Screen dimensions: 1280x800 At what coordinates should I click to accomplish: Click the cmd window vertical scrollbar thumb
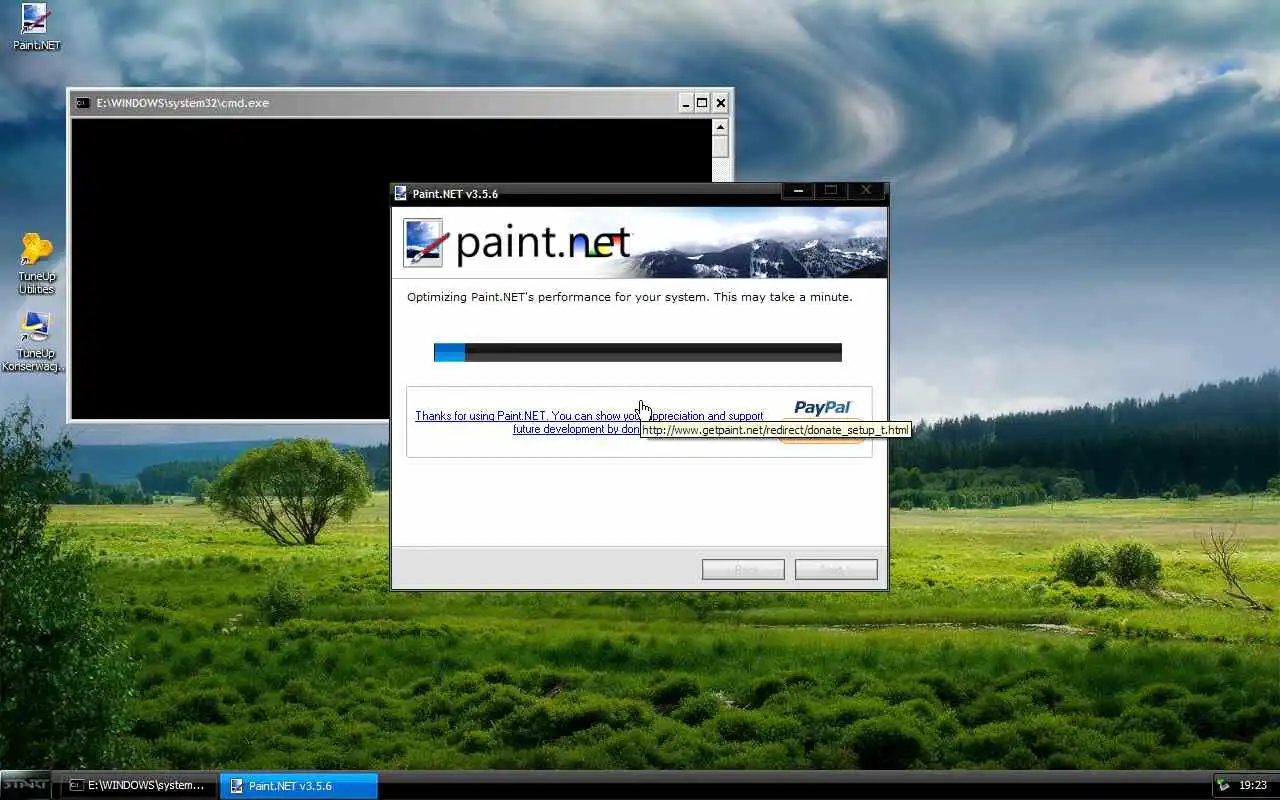[x=720, y=147]
